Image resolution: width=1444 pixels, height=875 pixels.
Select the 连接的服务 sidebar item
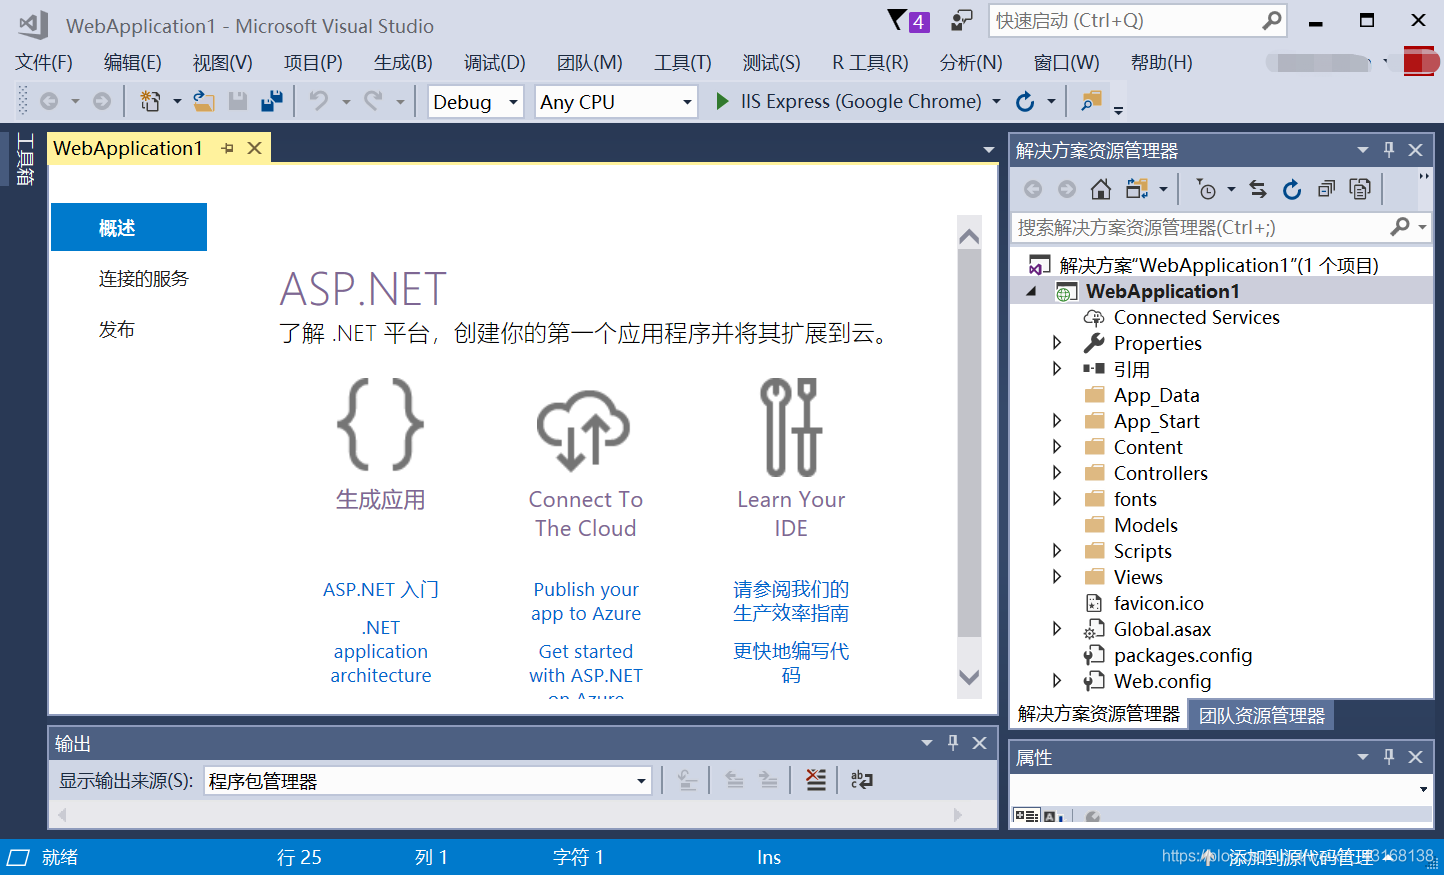point(143,279)
